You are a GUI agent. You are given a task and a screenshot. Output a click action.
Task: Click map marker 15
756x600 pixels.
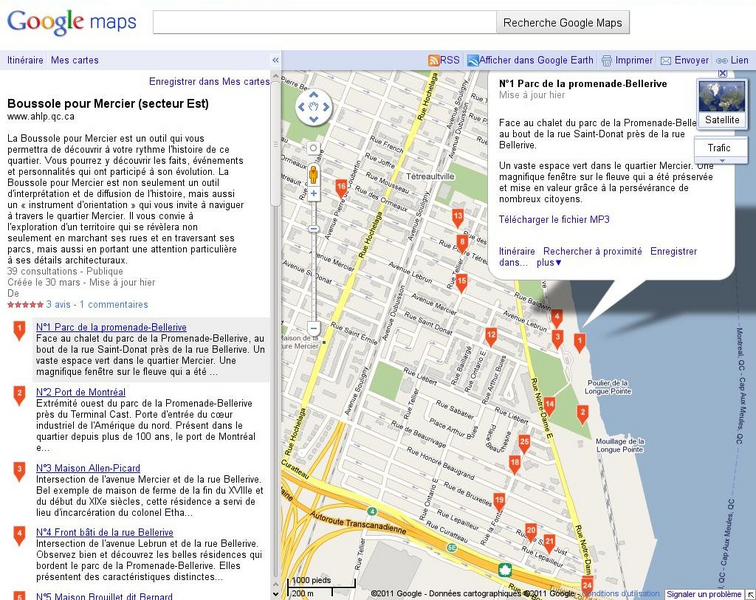point(461,283)
